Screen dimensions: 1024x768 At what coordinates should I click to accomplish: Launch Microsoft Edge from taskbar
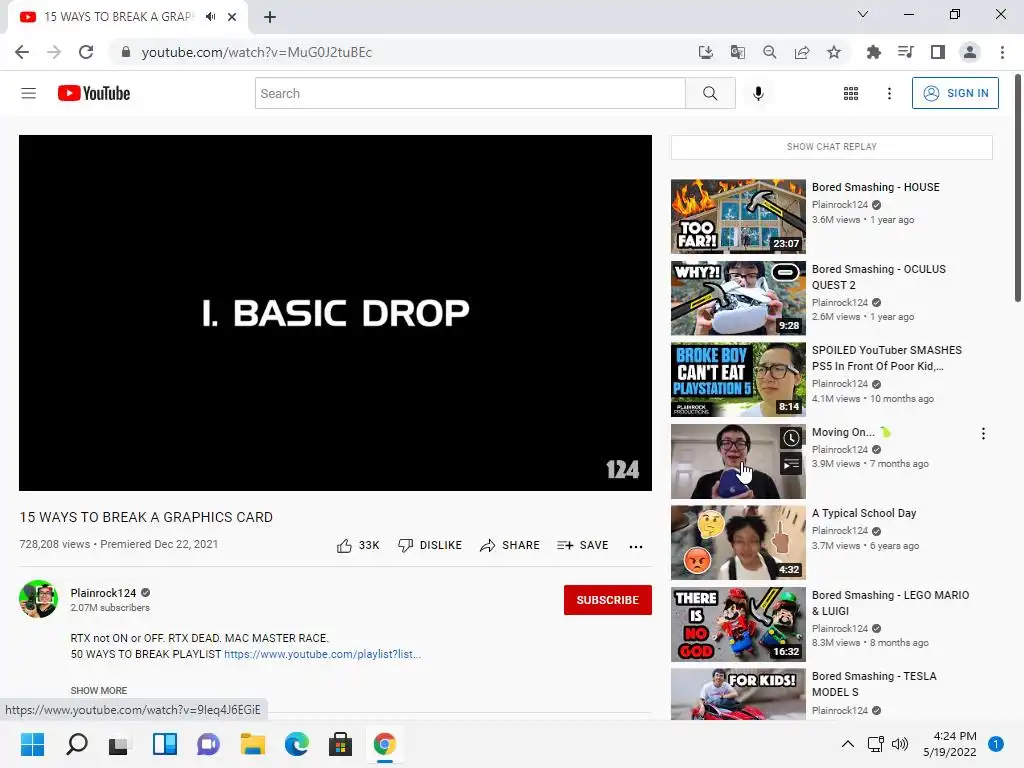click(296, 744)
